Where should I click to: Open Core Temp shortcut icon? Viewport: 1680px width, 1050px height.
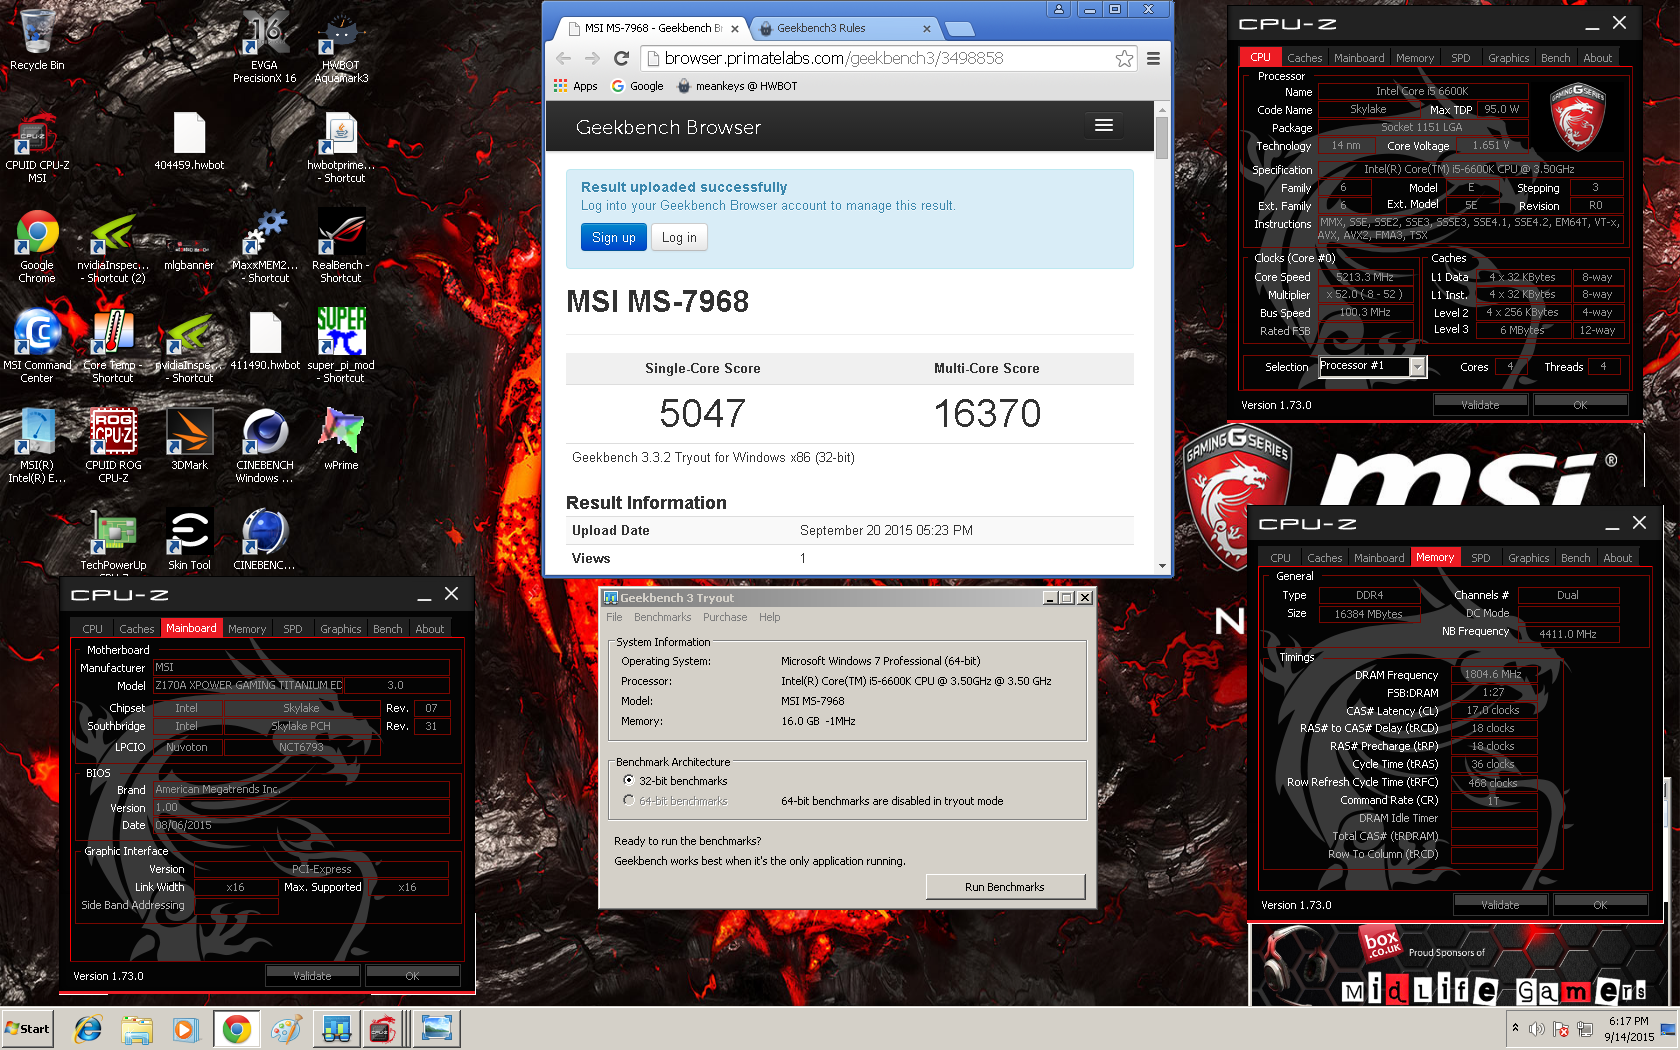[113, 346]
